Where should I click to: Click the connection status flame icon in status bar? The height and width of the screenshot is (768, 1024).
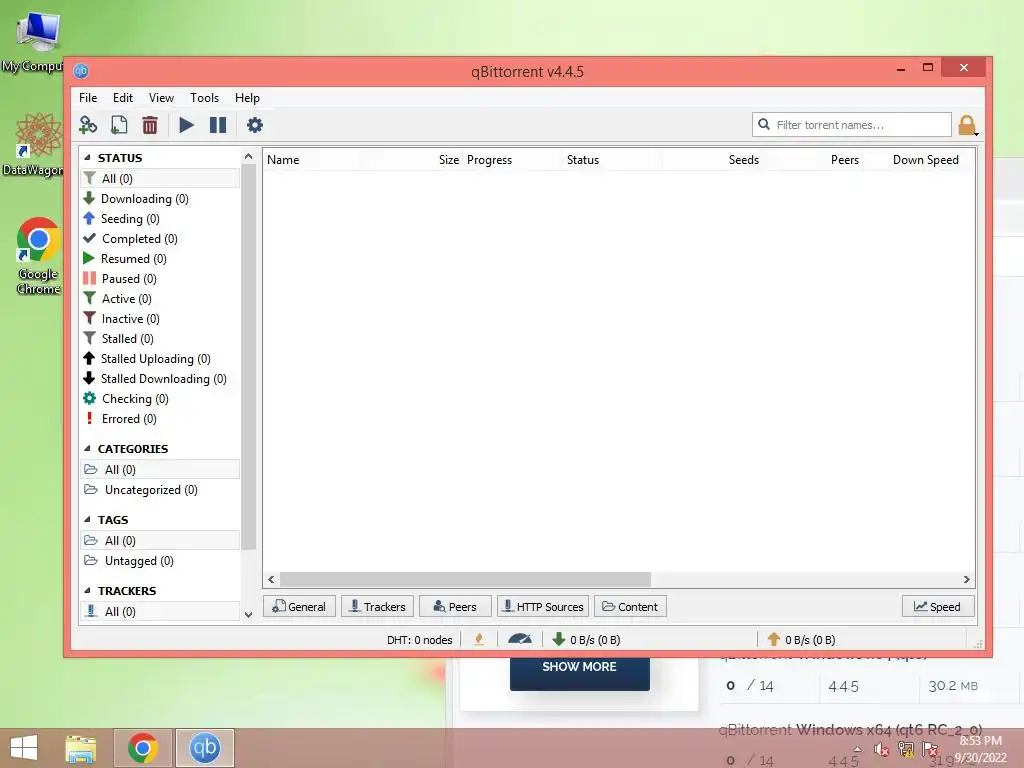[479, 639]
